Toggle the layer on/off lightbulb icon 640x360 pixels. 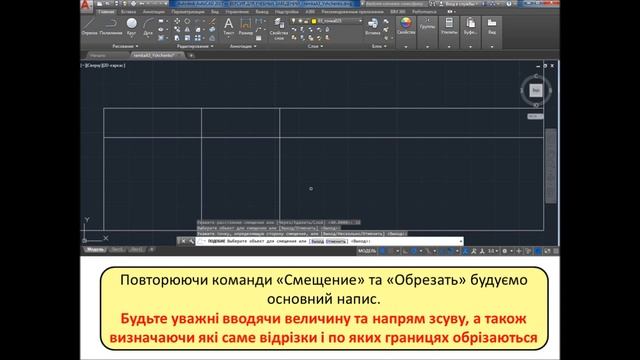pos(293,21)
